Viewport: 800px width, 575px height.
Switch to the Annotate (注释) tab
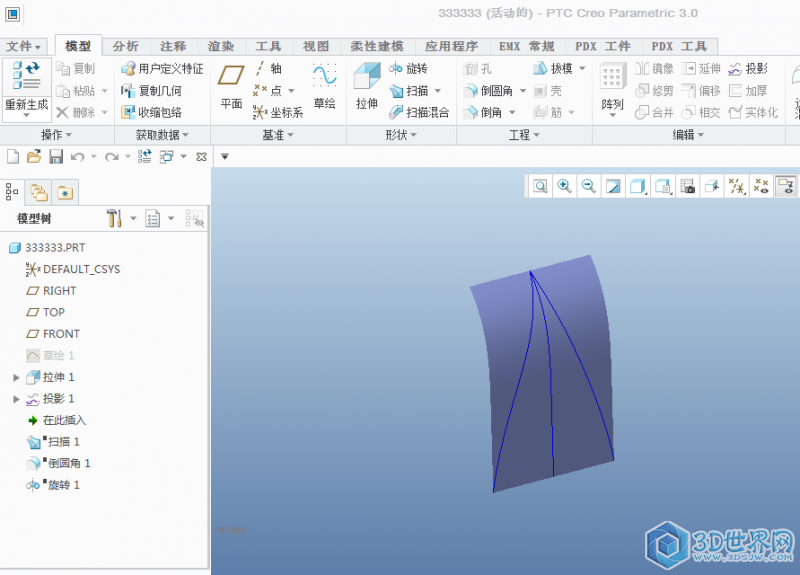[x=173, y=46]
